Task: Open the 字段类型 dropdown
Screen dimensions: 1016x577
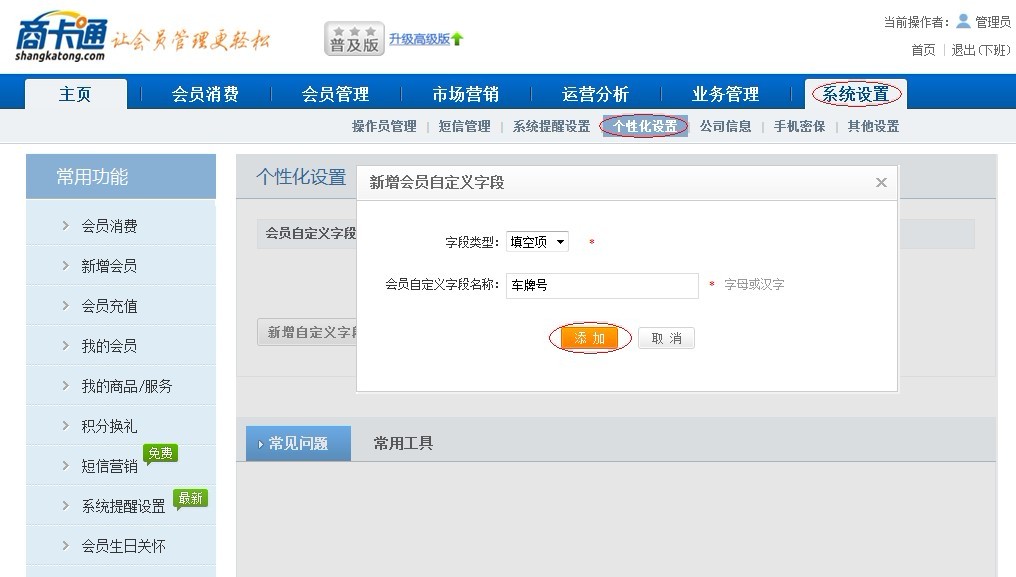Action: [537, 242]
